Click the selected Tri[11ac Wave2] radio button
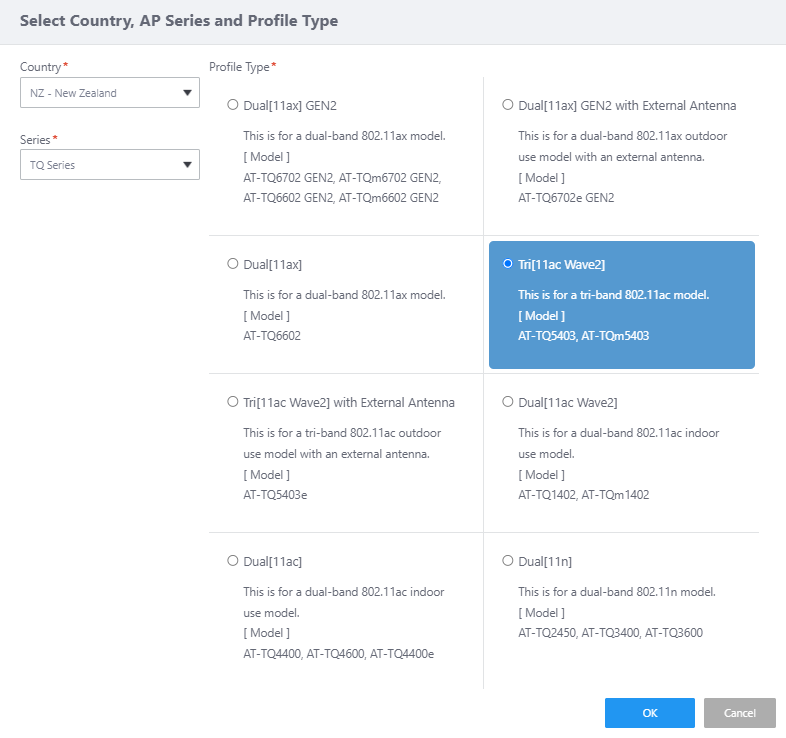This screenshot has width=786, height=738. point(508,264)
